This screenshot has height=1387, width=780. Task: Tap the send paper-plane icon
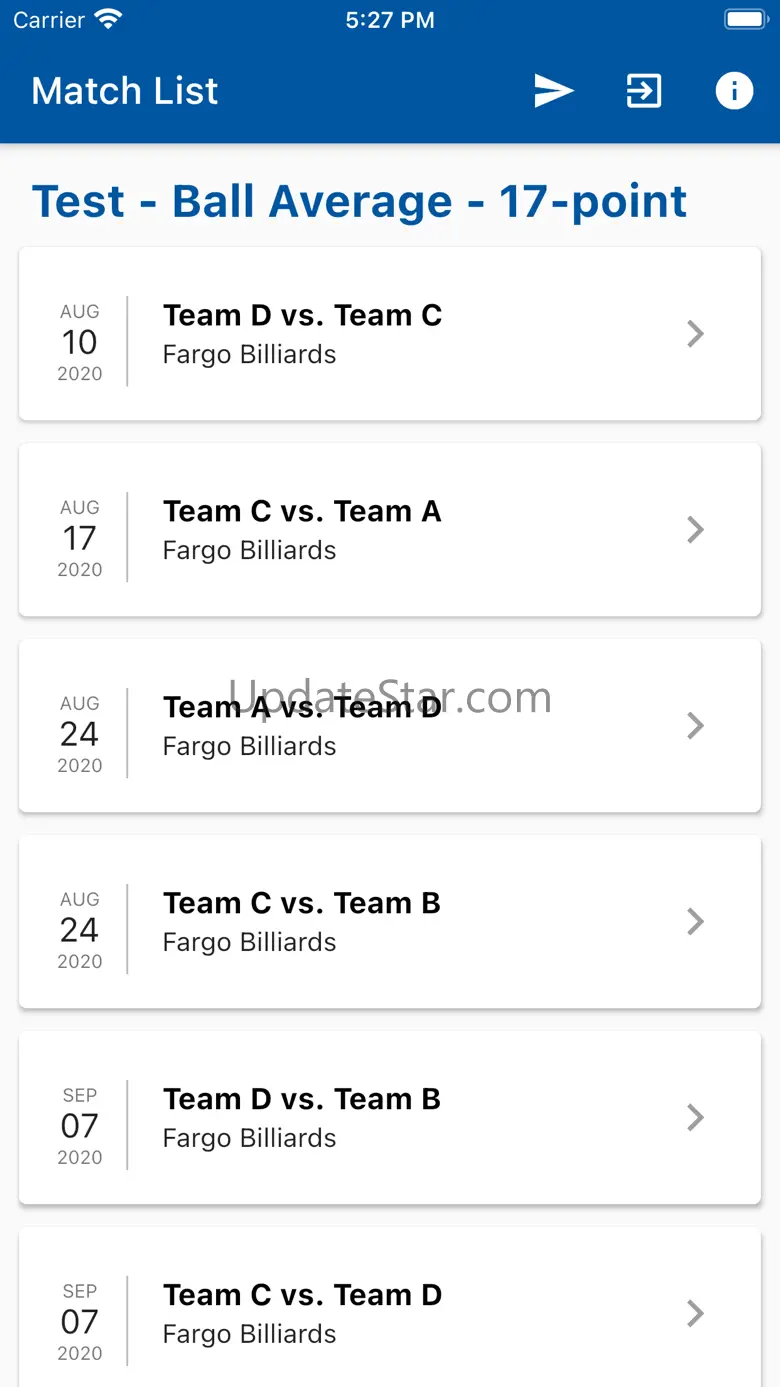[x=553, y=91]
